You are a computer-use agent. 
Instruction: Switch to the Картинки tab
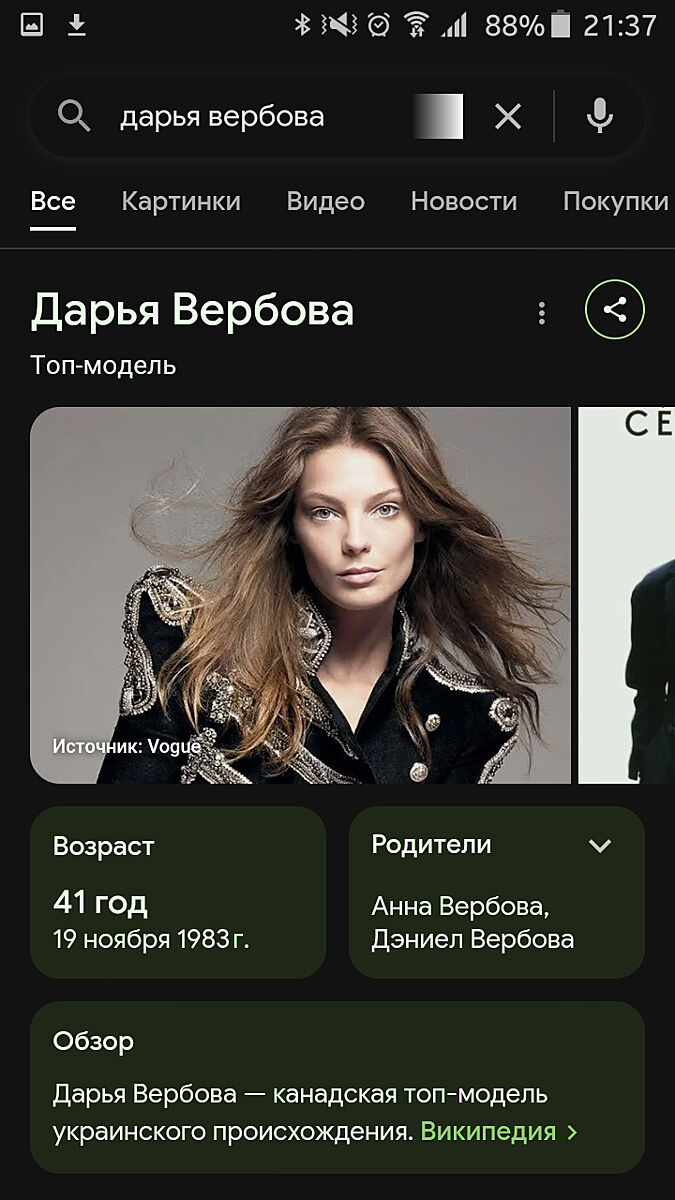[x=181, y=201]
